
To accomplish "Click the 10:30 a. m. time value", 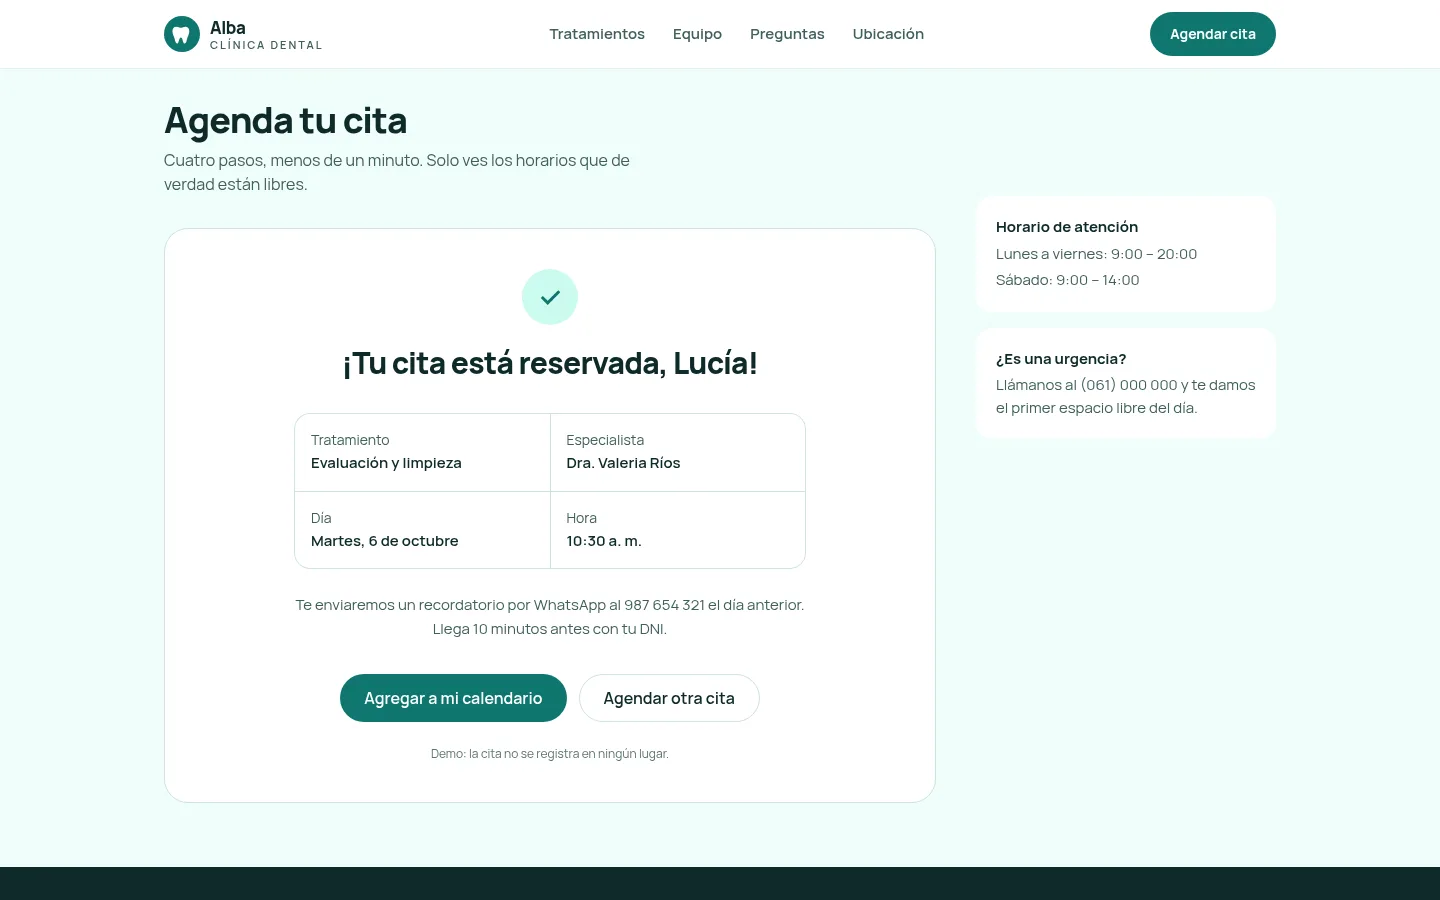I will [x=604, y=541].
